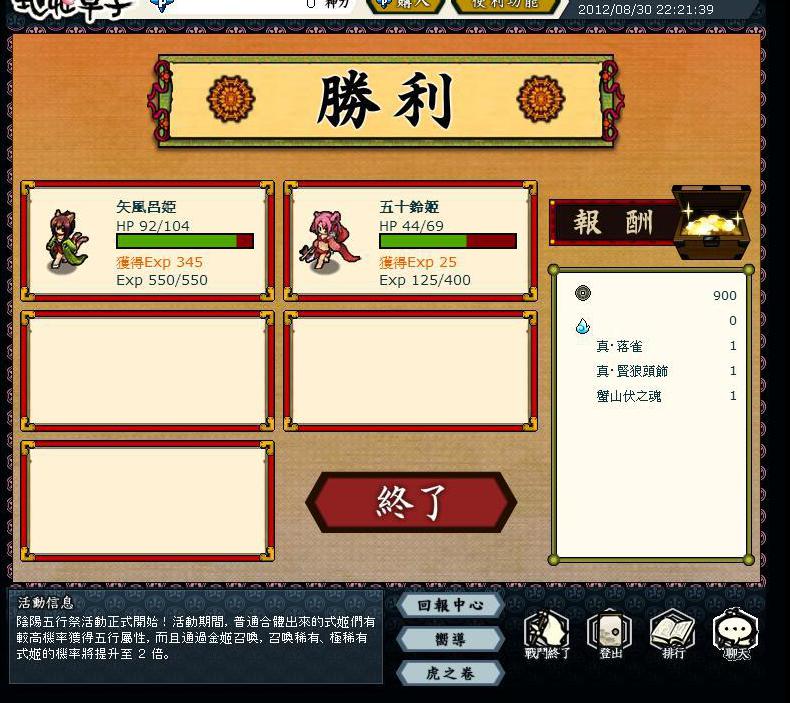Viewport: 790px width, 703px height.
Task: Open the 嚮導 guide button
Action: pos(450,640)
